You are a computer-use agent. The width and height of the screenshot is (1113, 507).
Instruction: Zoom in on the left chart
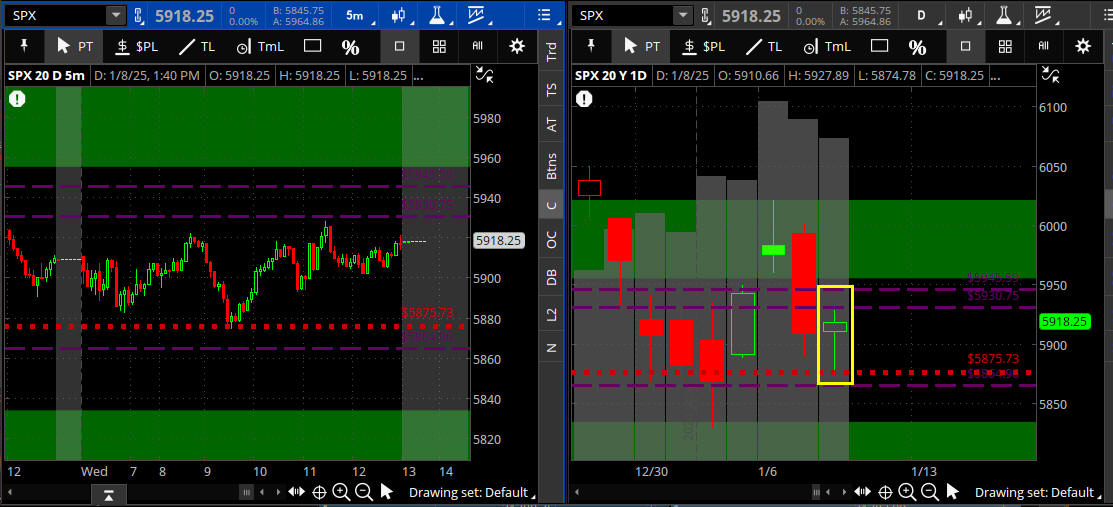click(341, 491)
